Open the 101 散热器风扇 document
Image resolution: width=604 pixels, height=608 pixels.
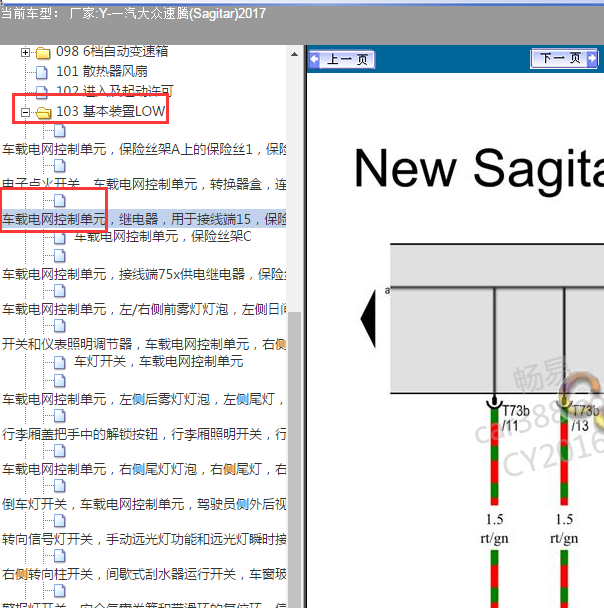102,71
